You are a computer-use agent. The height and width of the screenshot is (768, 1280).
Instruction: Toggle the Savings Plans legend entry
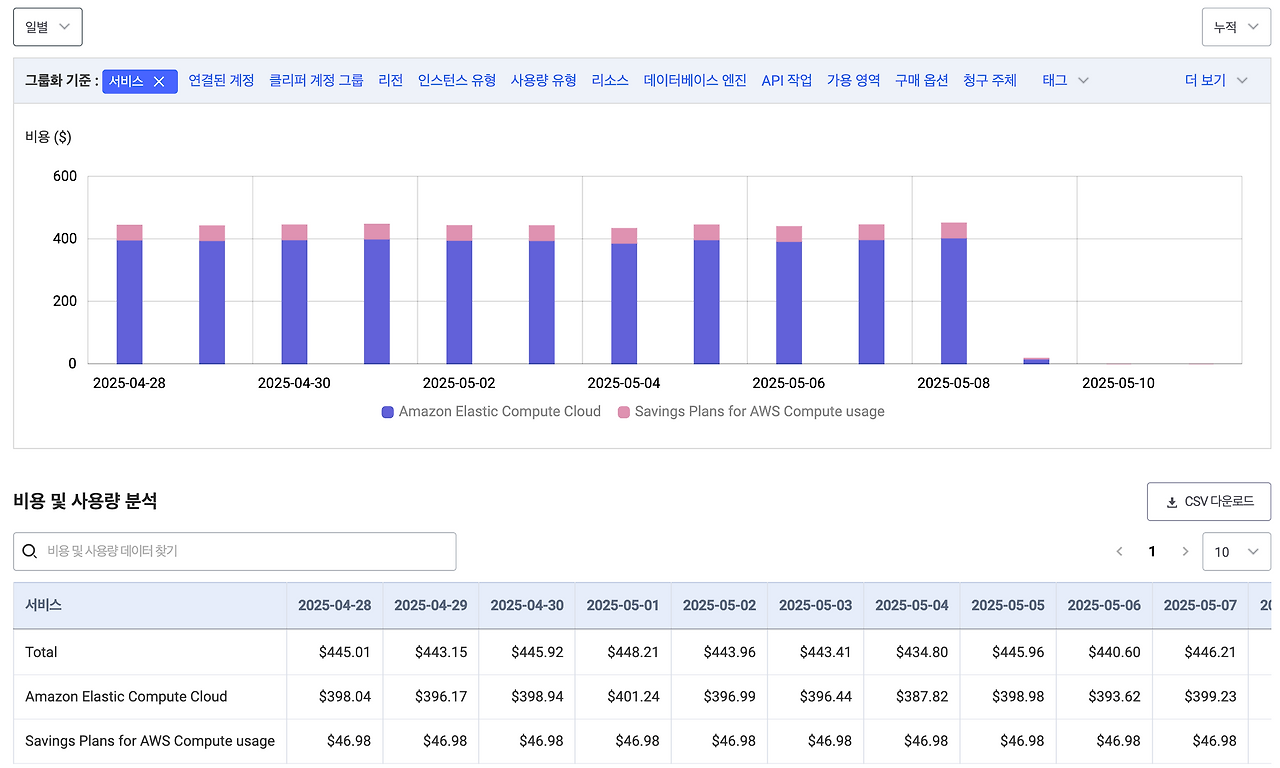click(x=760, y=411)
